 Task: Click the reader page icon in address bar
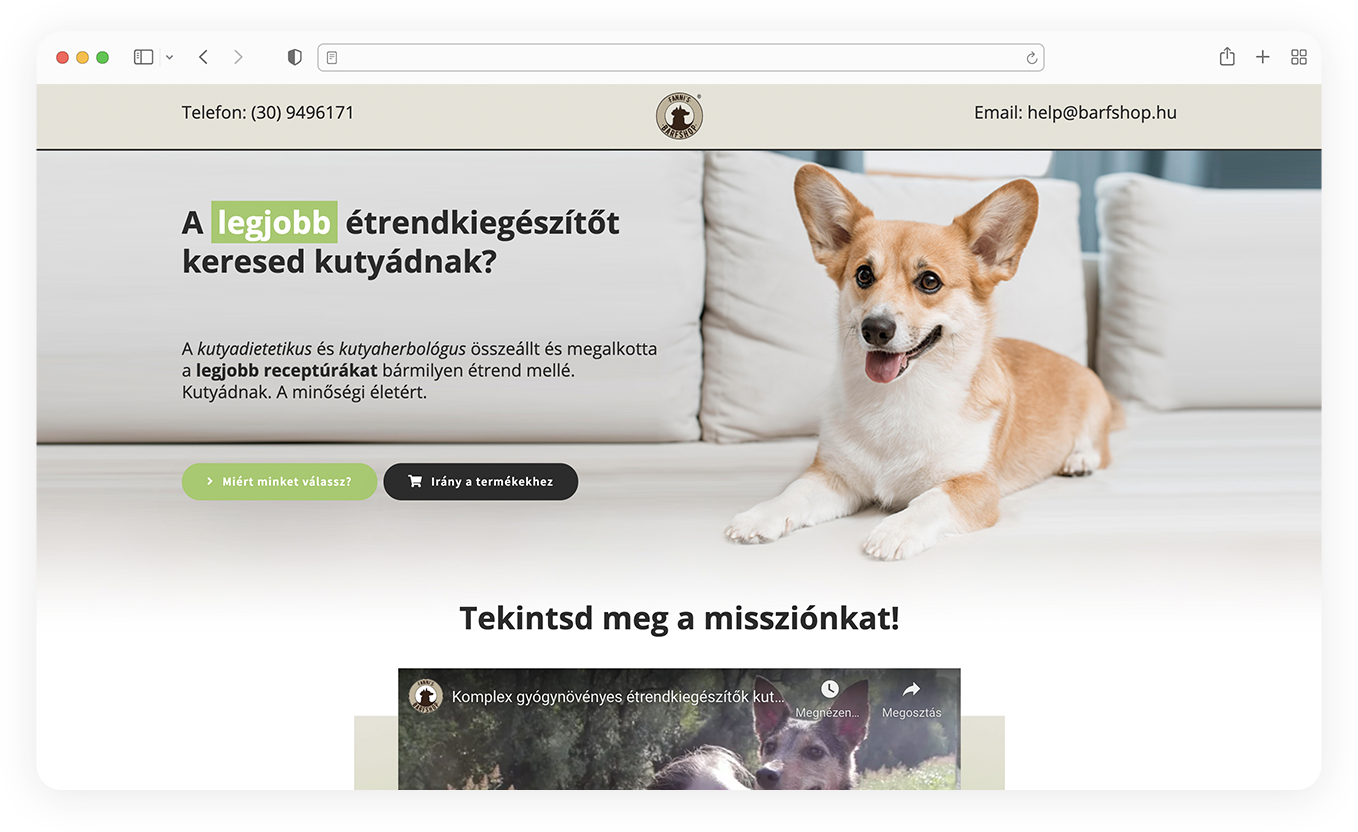point(332,58)
